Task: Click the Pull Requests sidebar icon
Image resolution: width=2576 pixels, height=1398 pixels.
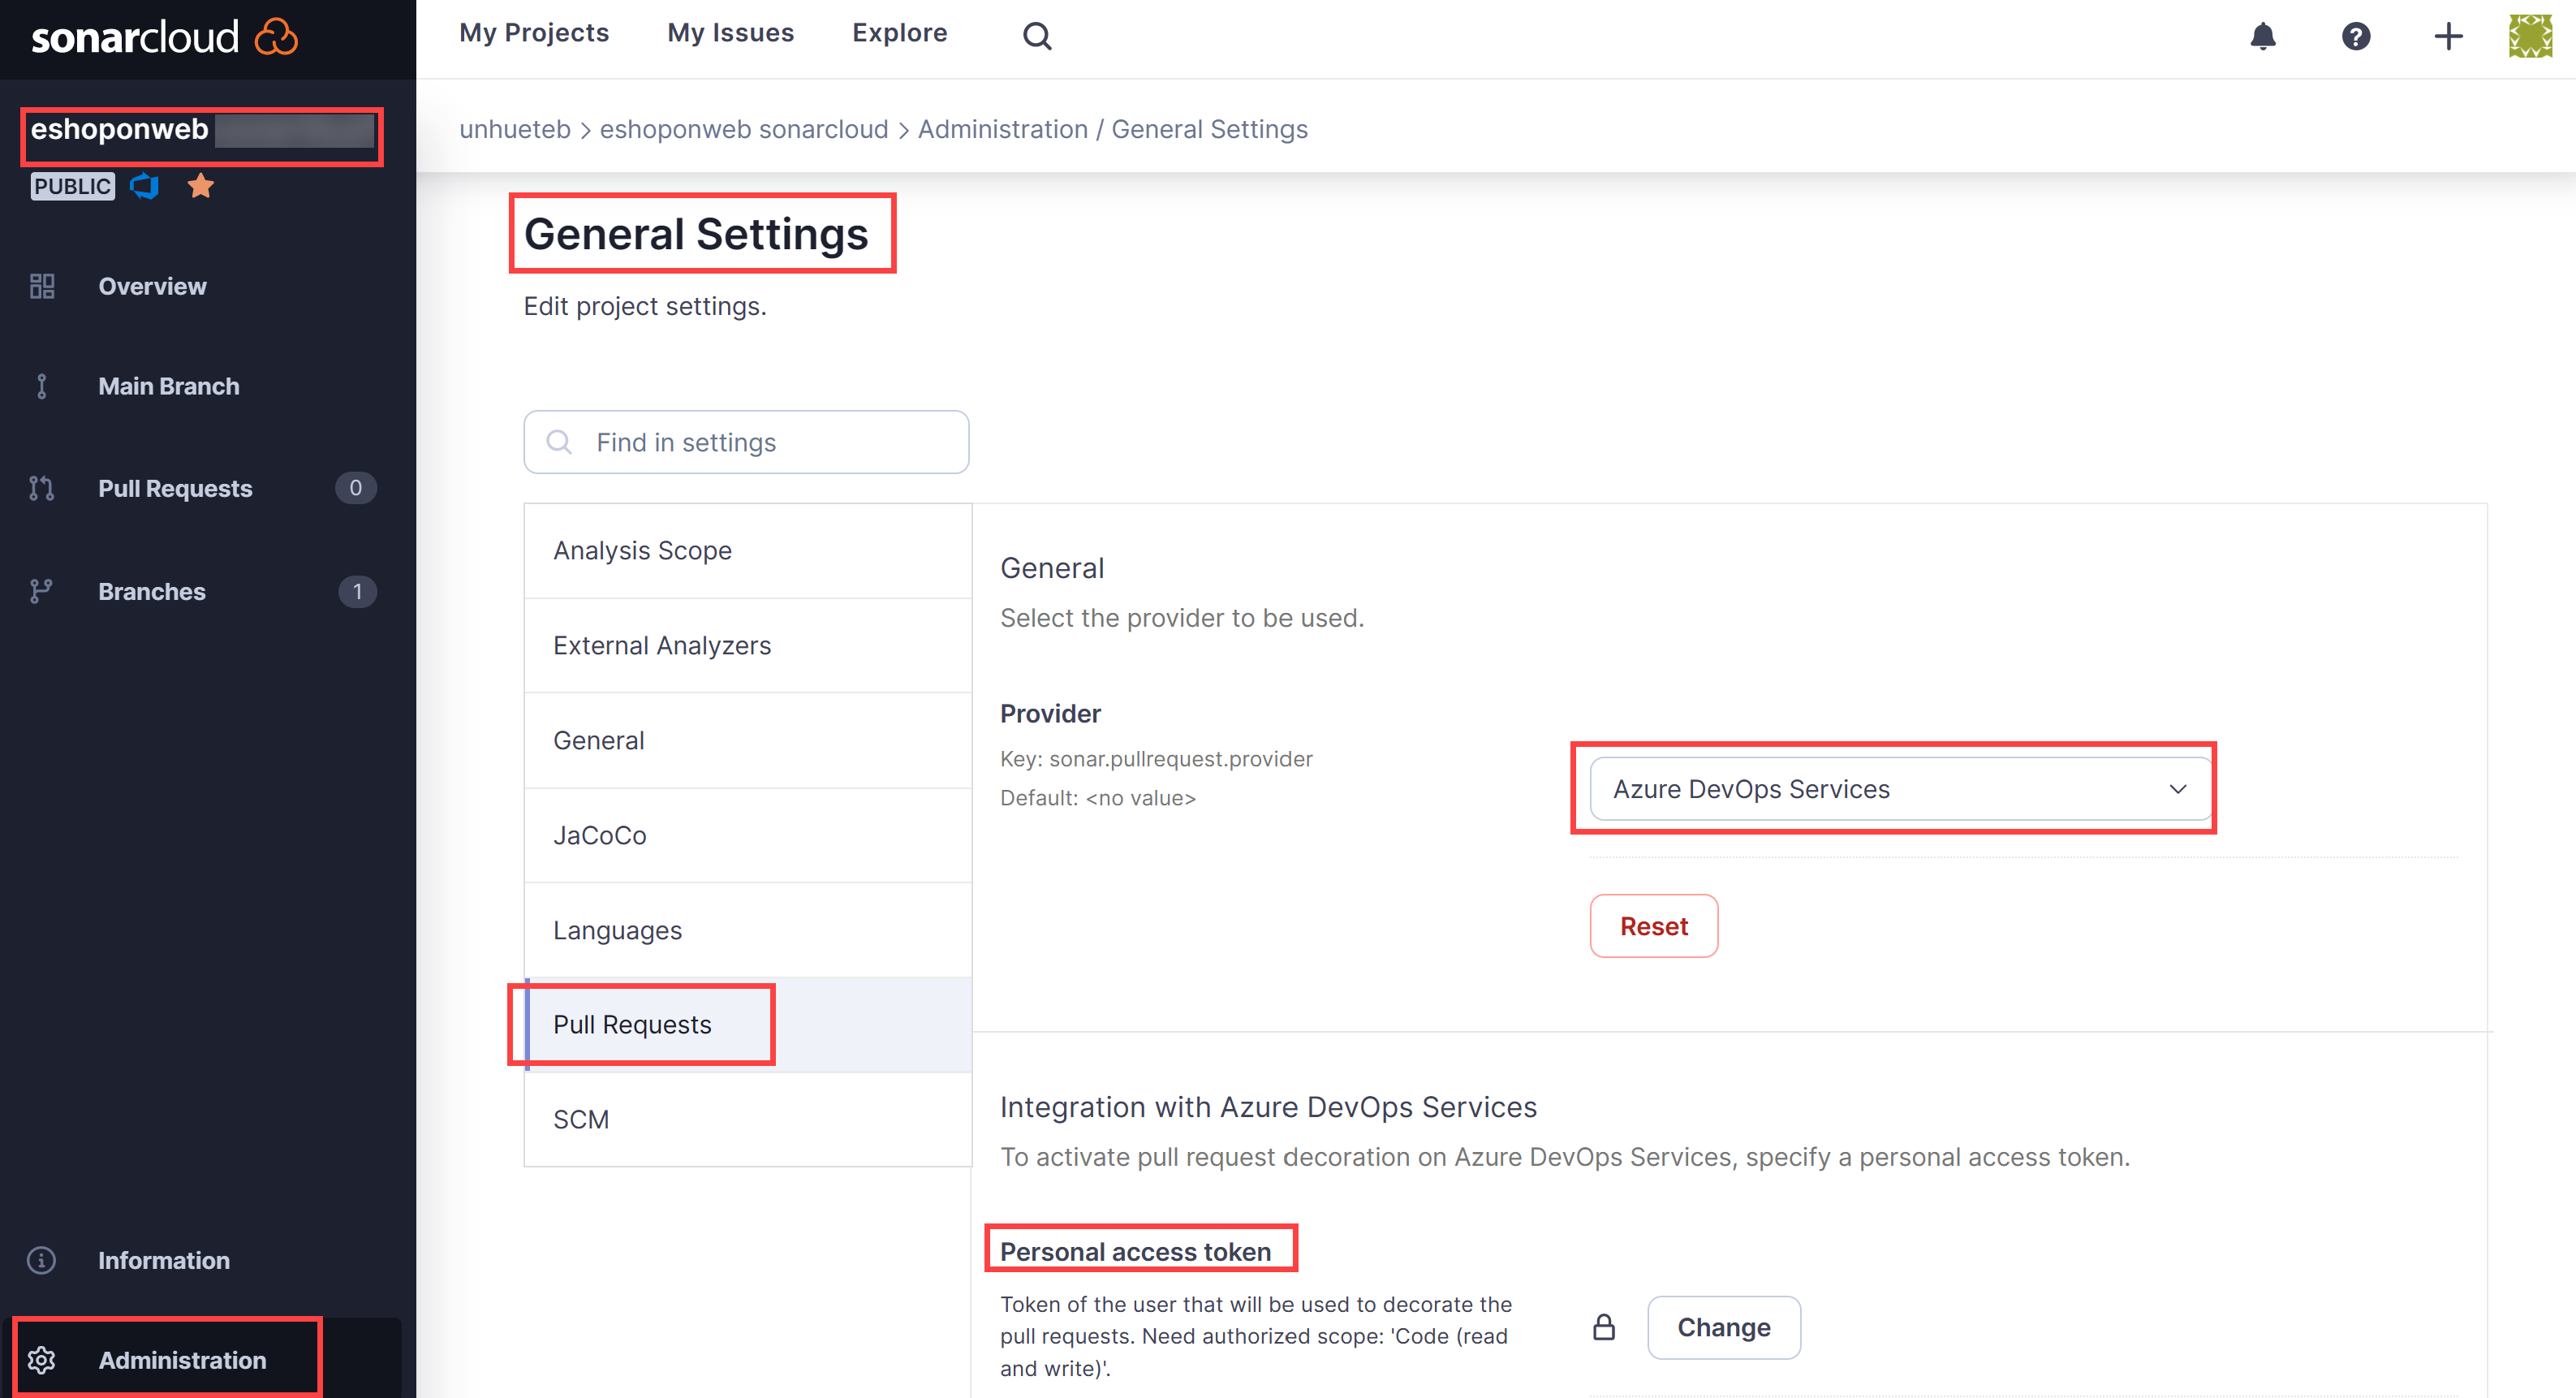Action: click(x=42, y=488)
